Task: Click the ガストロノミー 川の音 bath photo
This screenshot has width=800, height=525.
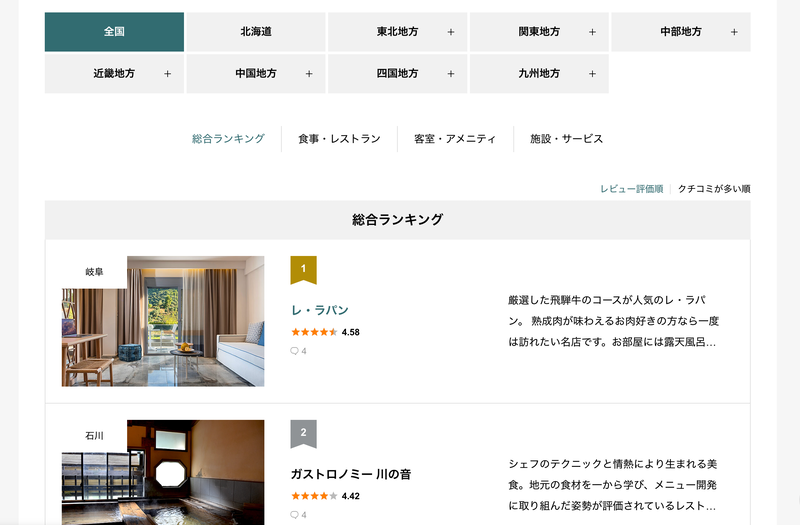Action: coord(163,472)
